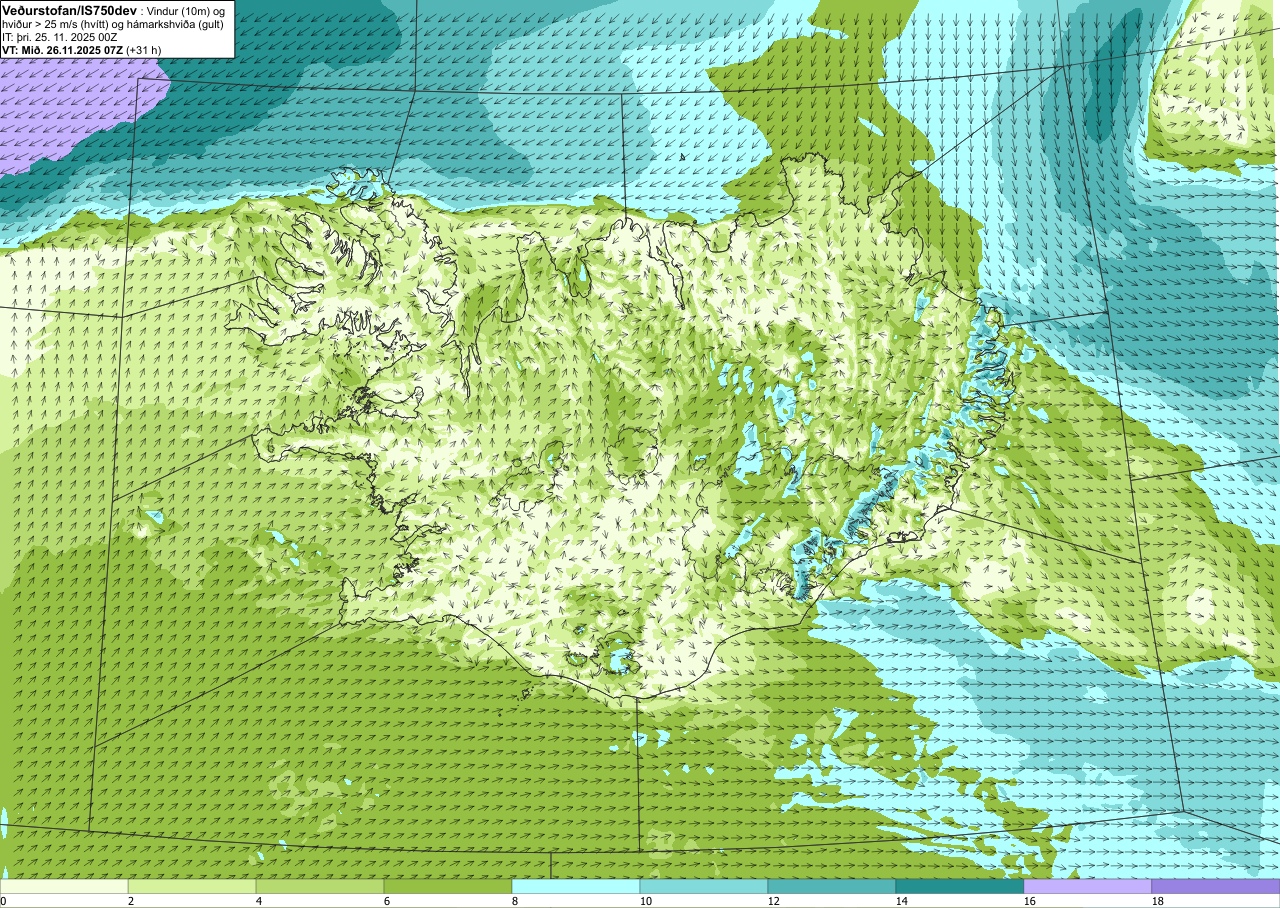Viewport: 1280px width, 908px height.
Task: Click the light green 2–4 m/s legend swatch
Action: (x=192, y=886)
